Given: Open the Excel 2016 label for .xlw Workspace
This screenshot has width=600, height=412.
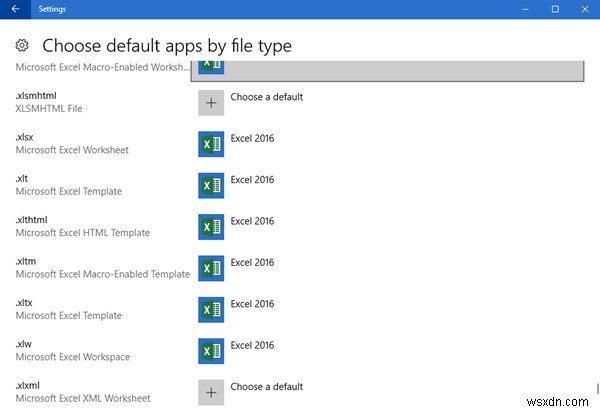Looking at the screenshot, I should 252,345.
